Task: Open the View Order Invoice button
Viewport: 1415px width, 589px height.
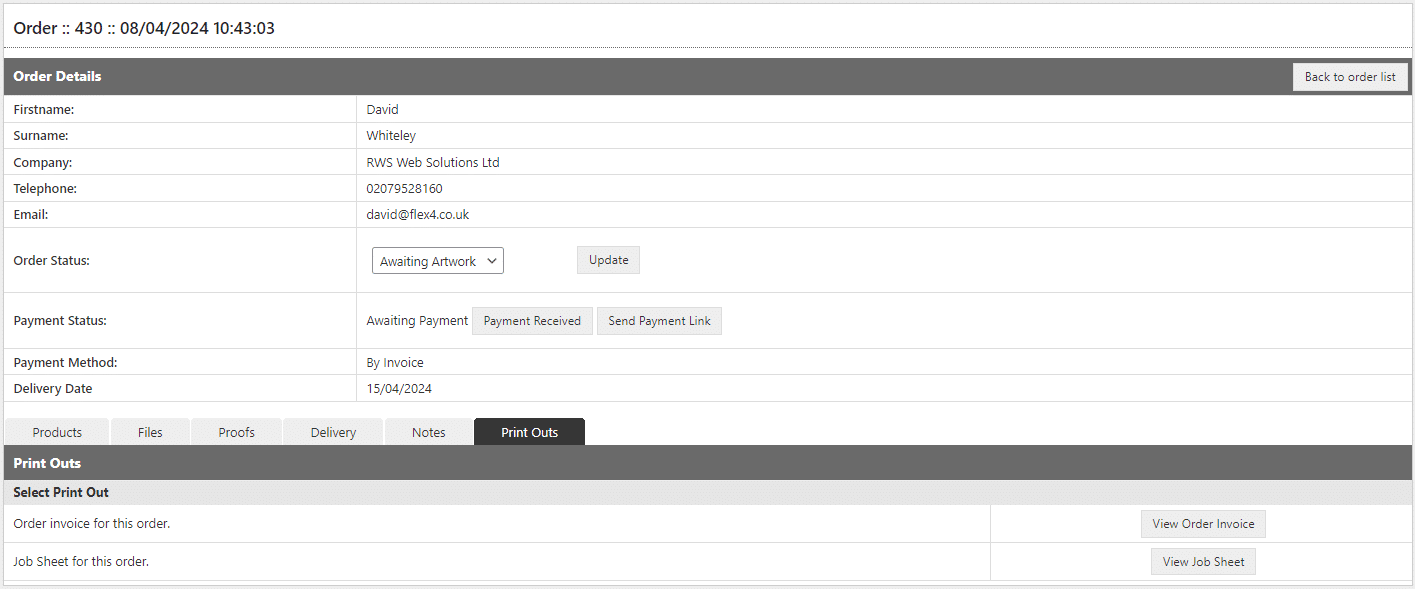Action: [1203, 523]
